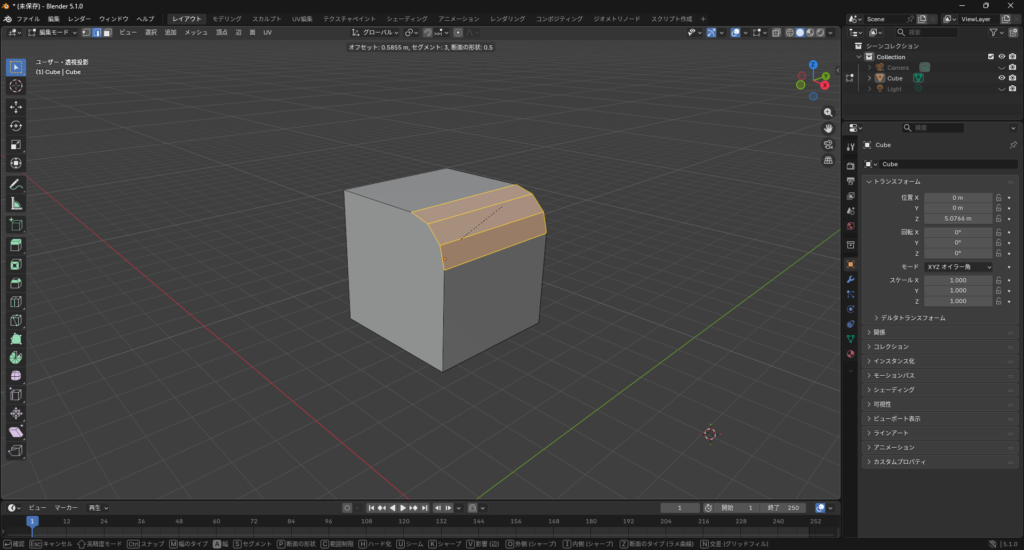Click the viewport zoom magnifier icon

828,113
